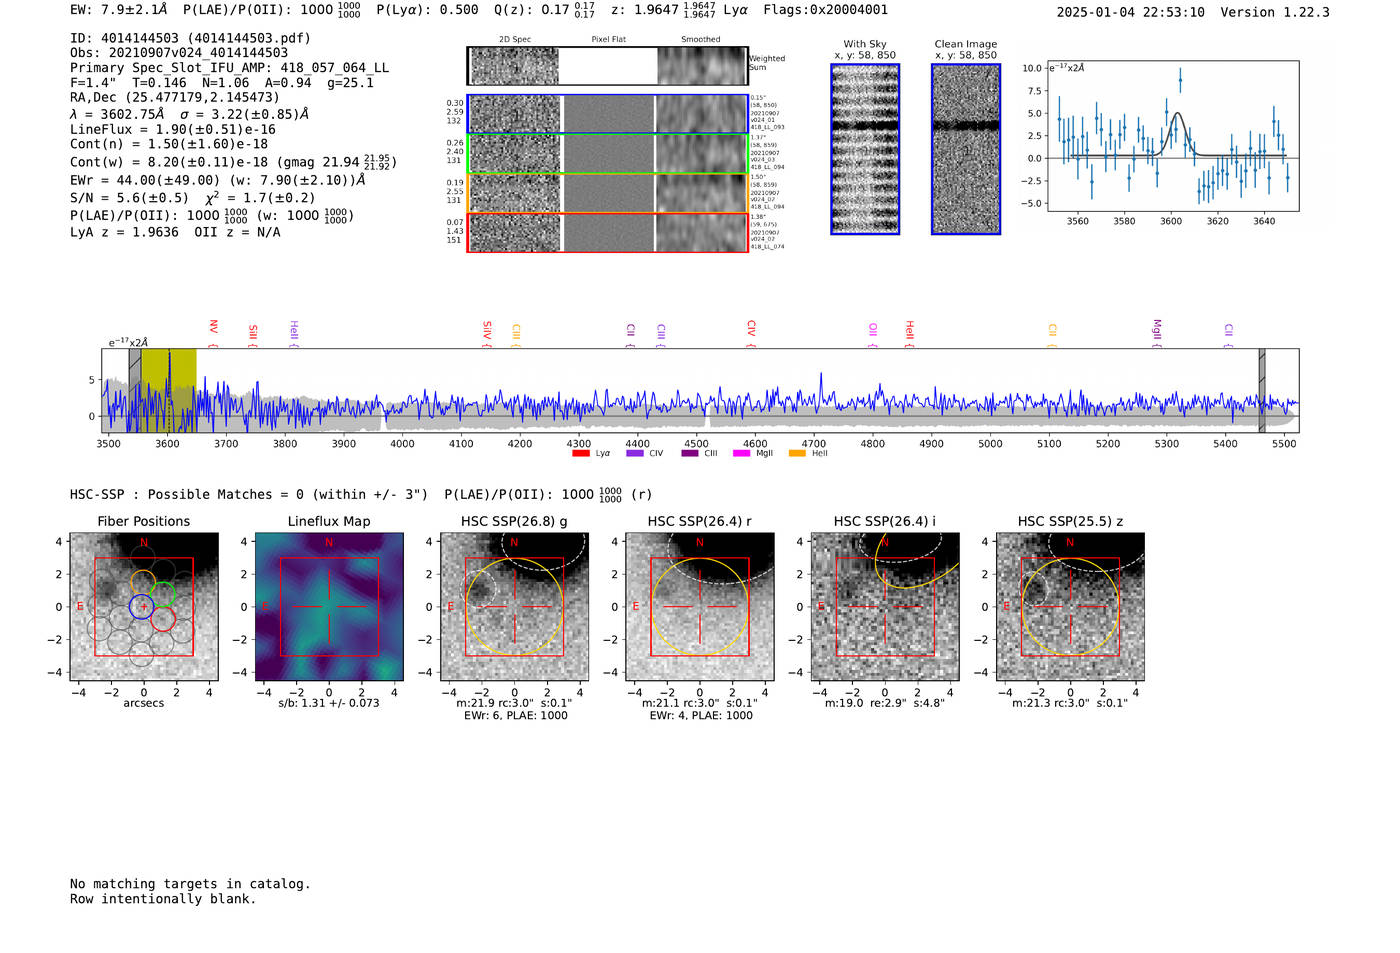Click the LineFlux = 1.90(±0.51)e-16 text
1400x953 pixels.
pos(173,129)
